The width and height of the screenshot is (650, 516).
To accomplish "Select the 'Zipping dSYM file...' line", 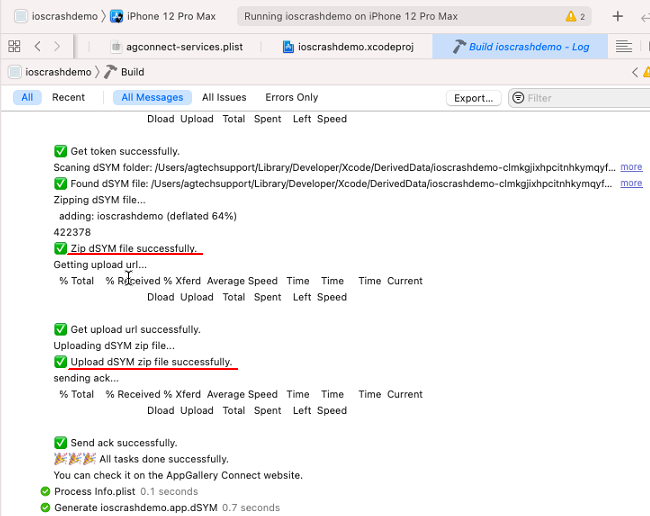I will [x=99, y=200].
